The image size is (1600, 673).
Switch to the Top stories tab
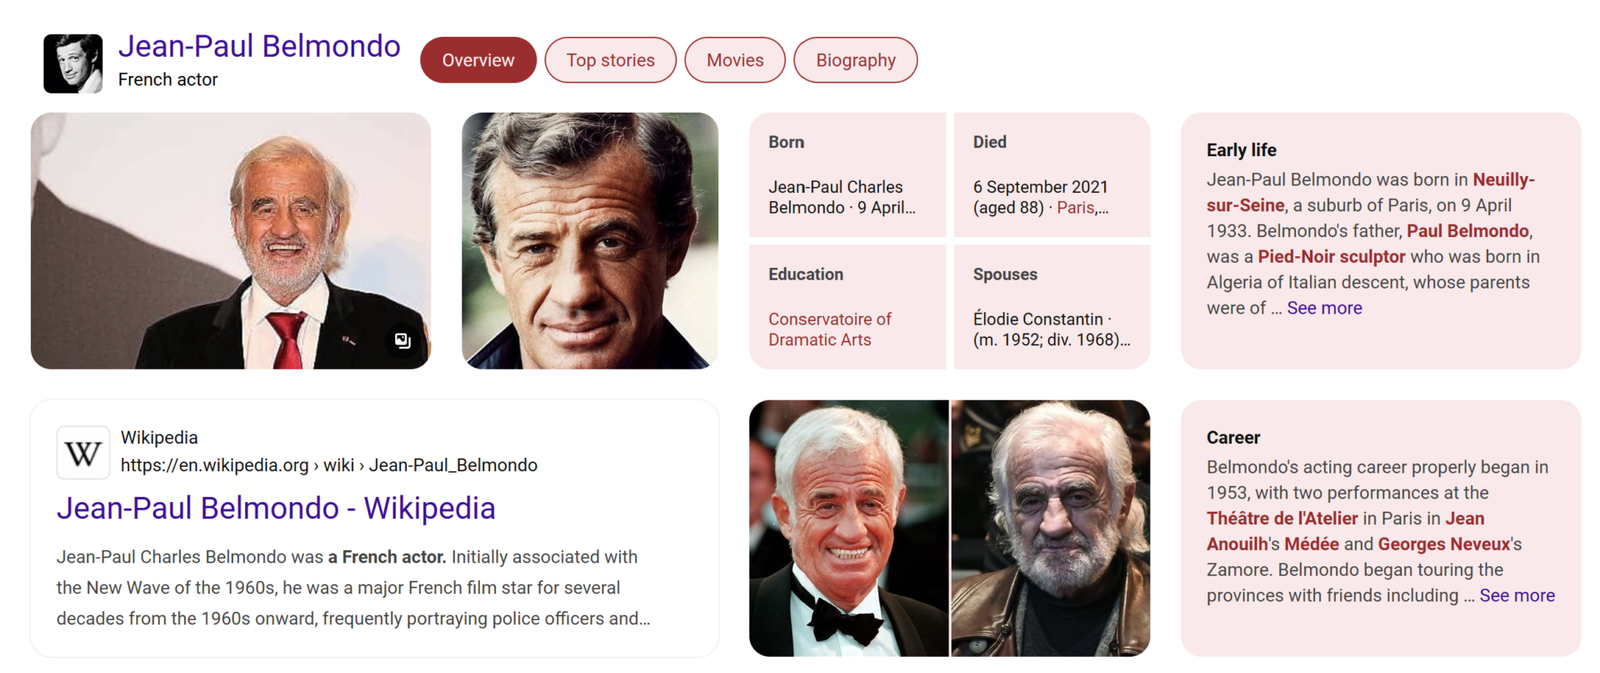(610, 60)
